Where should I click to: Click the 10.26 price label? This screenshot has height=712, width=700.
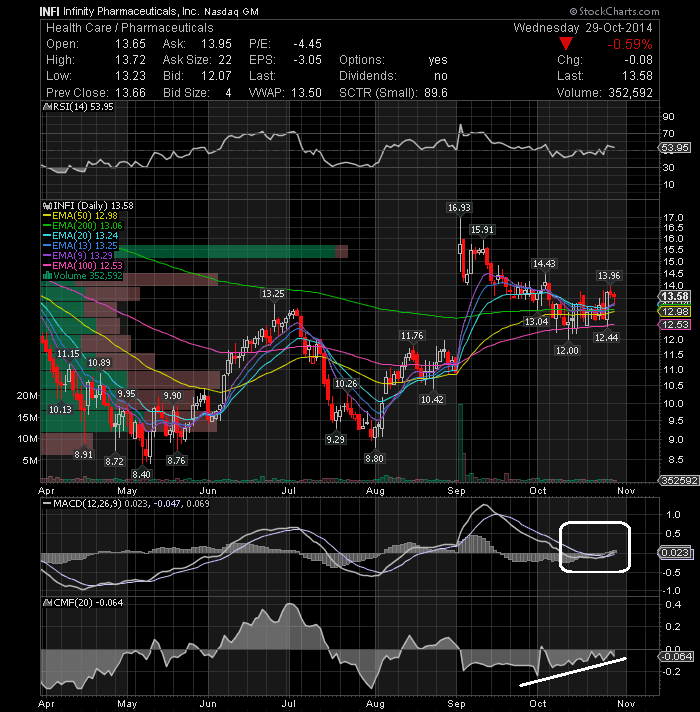tap(346, 384)
